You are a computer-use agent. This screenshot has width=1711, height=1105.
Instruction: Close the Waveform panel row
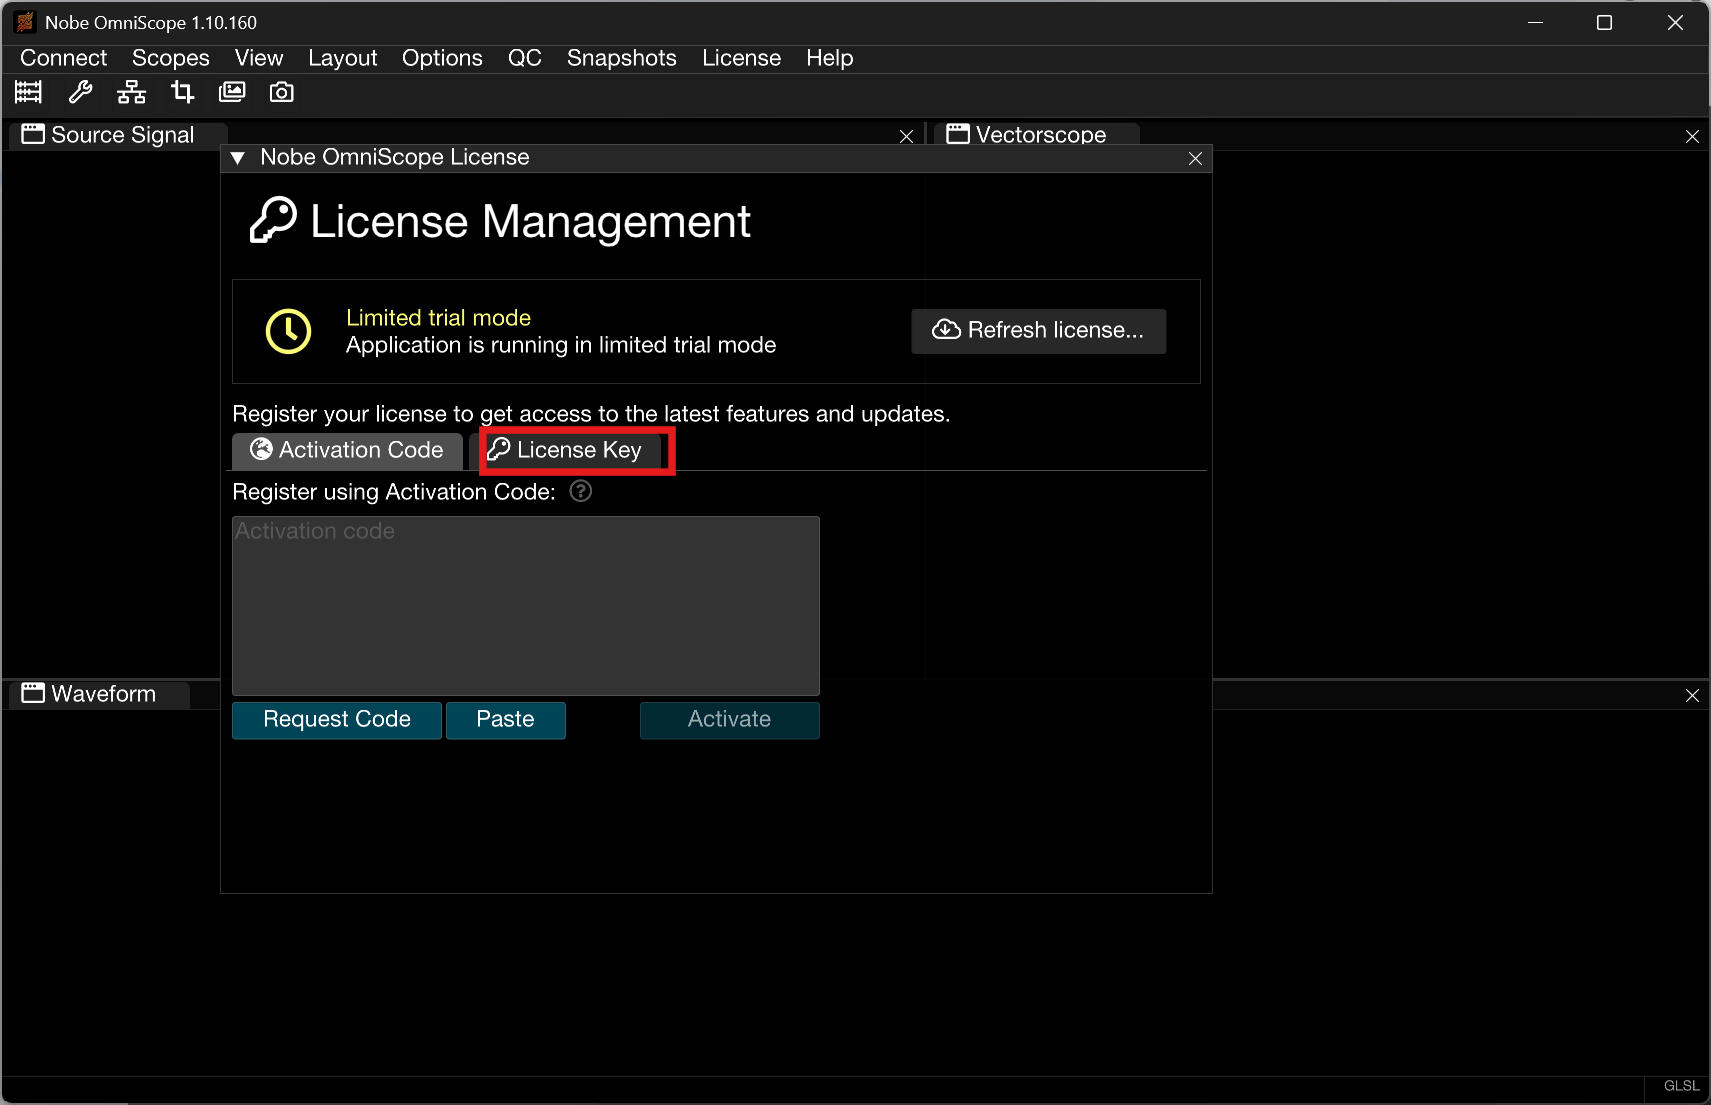(1692, 695)
